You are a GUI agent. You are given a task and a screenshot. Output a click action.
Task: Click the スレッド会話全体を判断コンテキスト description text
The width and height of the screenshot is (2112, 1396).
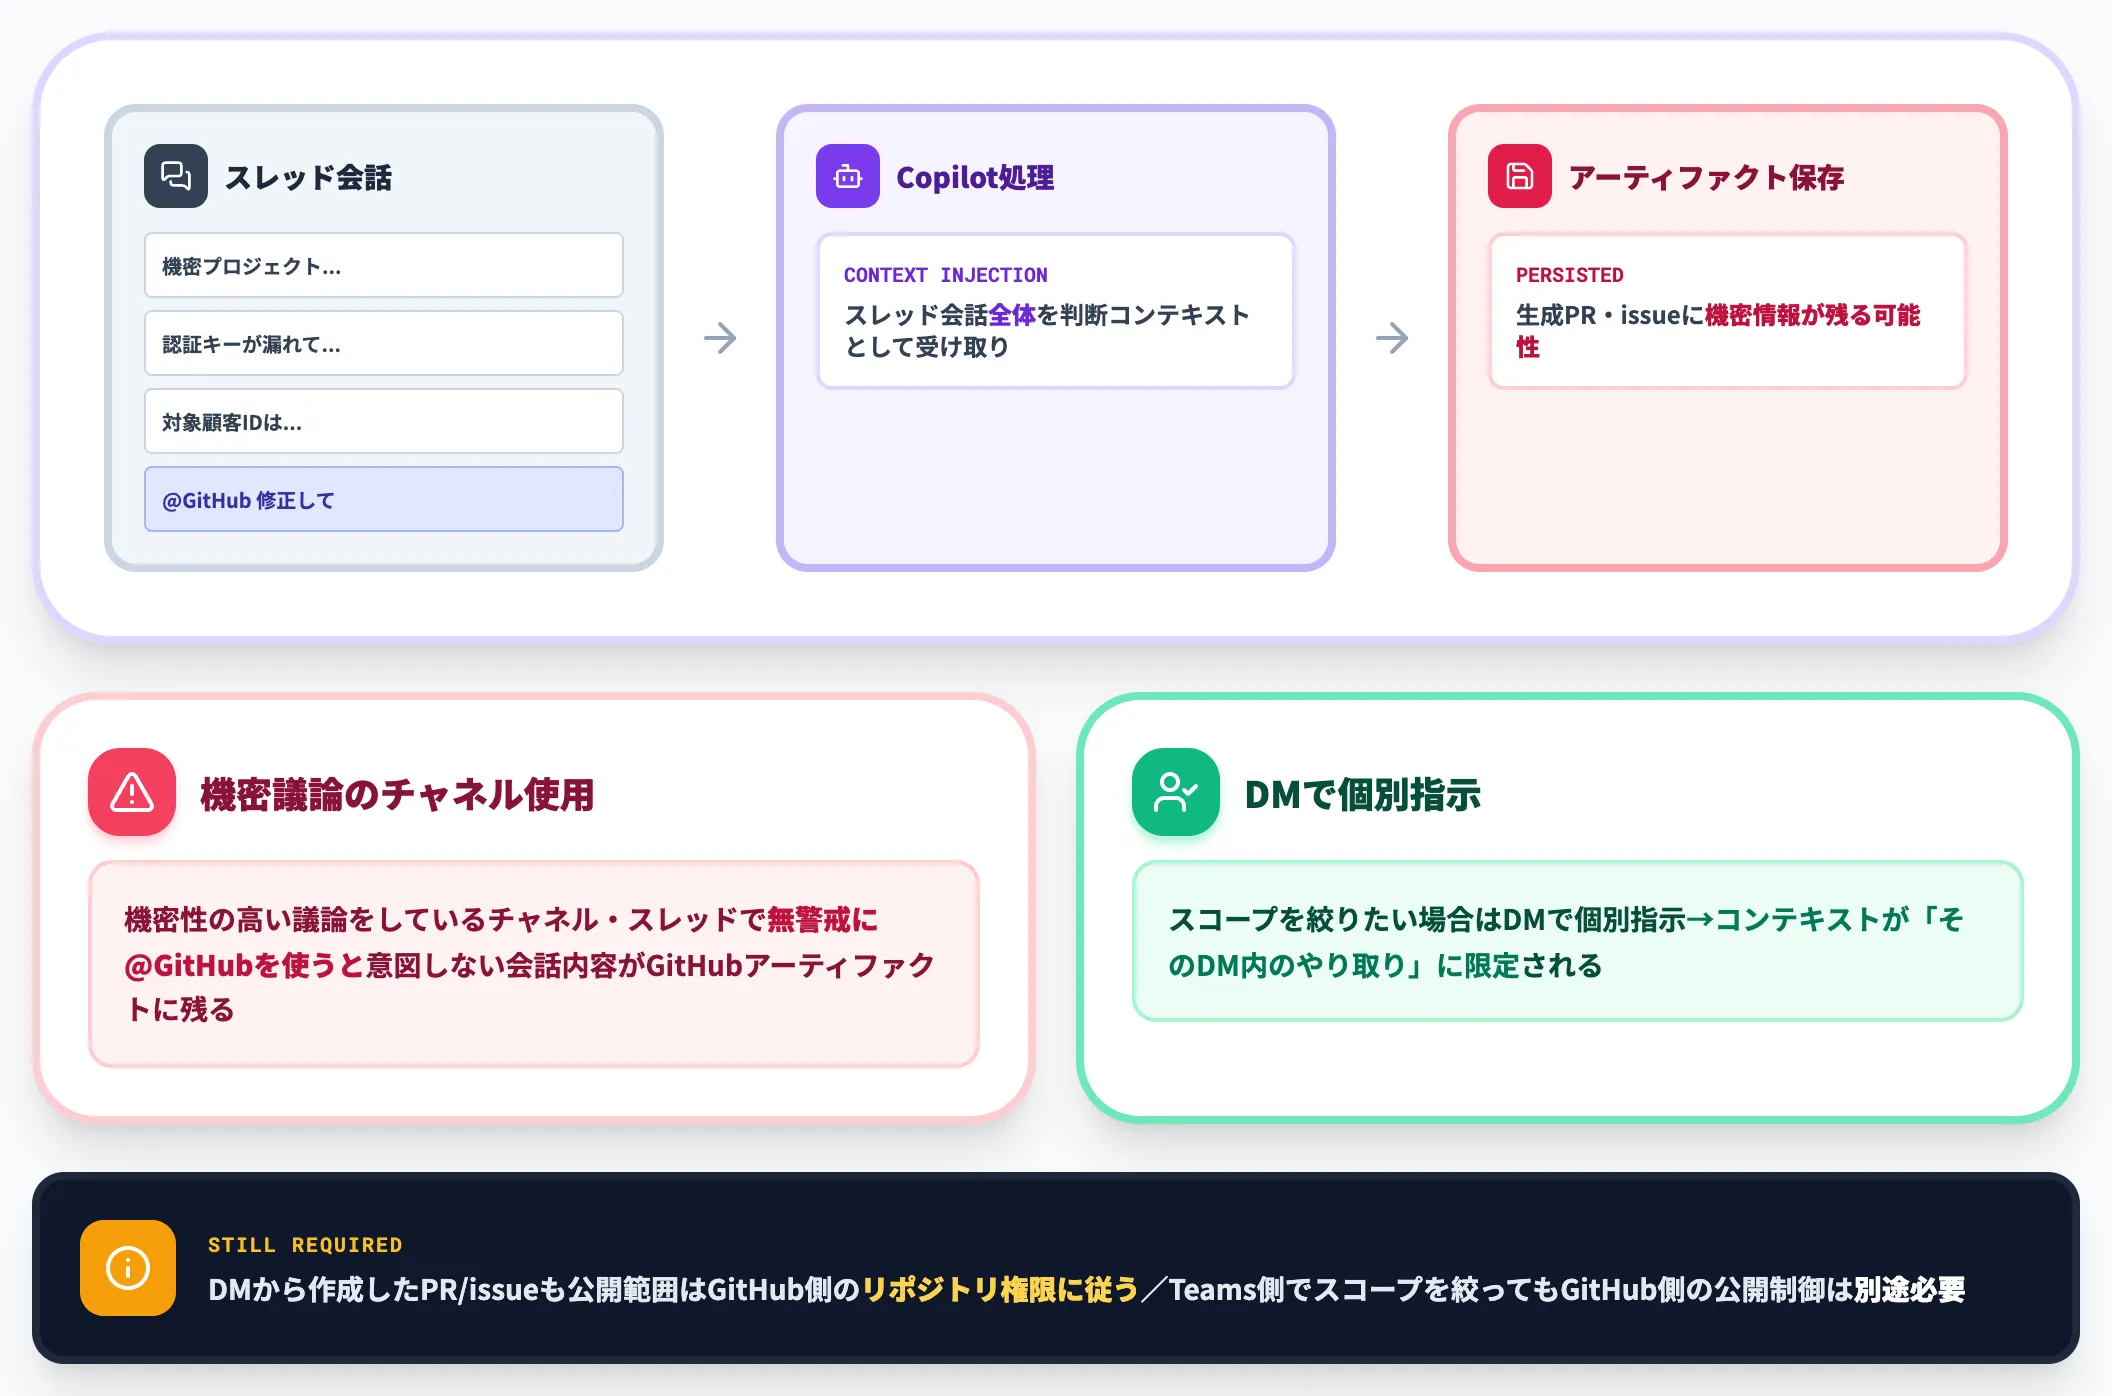pyautogui.click(x=1047, y=331)
